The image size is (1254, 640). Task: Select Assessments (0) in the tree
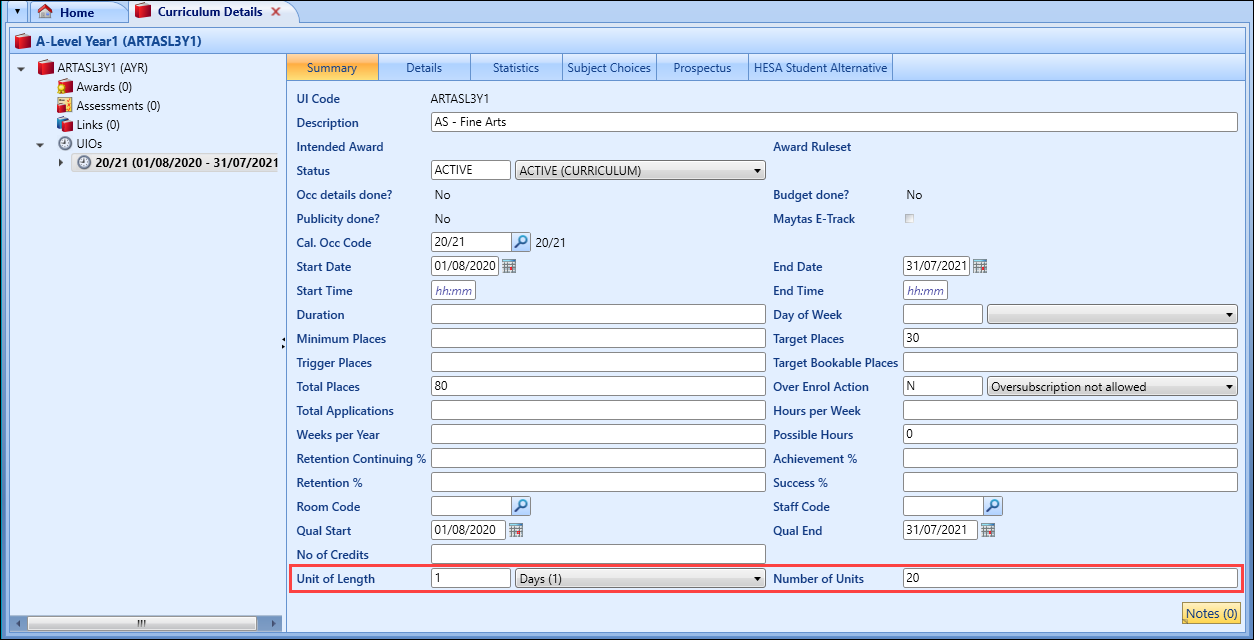click(118, 106)
